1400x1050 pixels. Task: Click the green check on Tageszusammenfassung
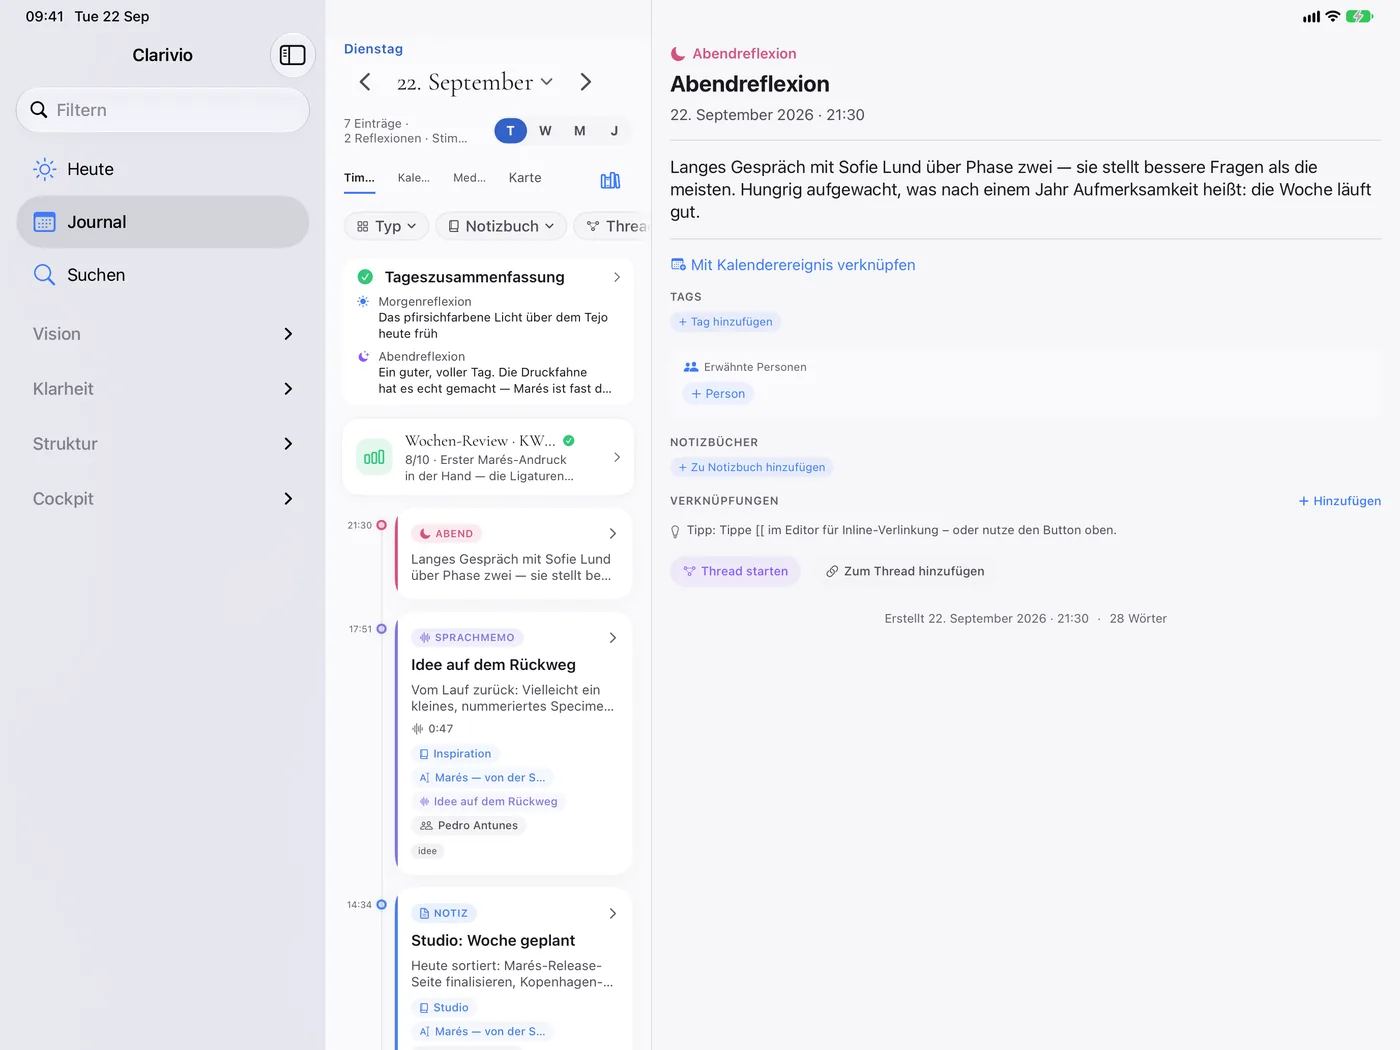(365, 277)
